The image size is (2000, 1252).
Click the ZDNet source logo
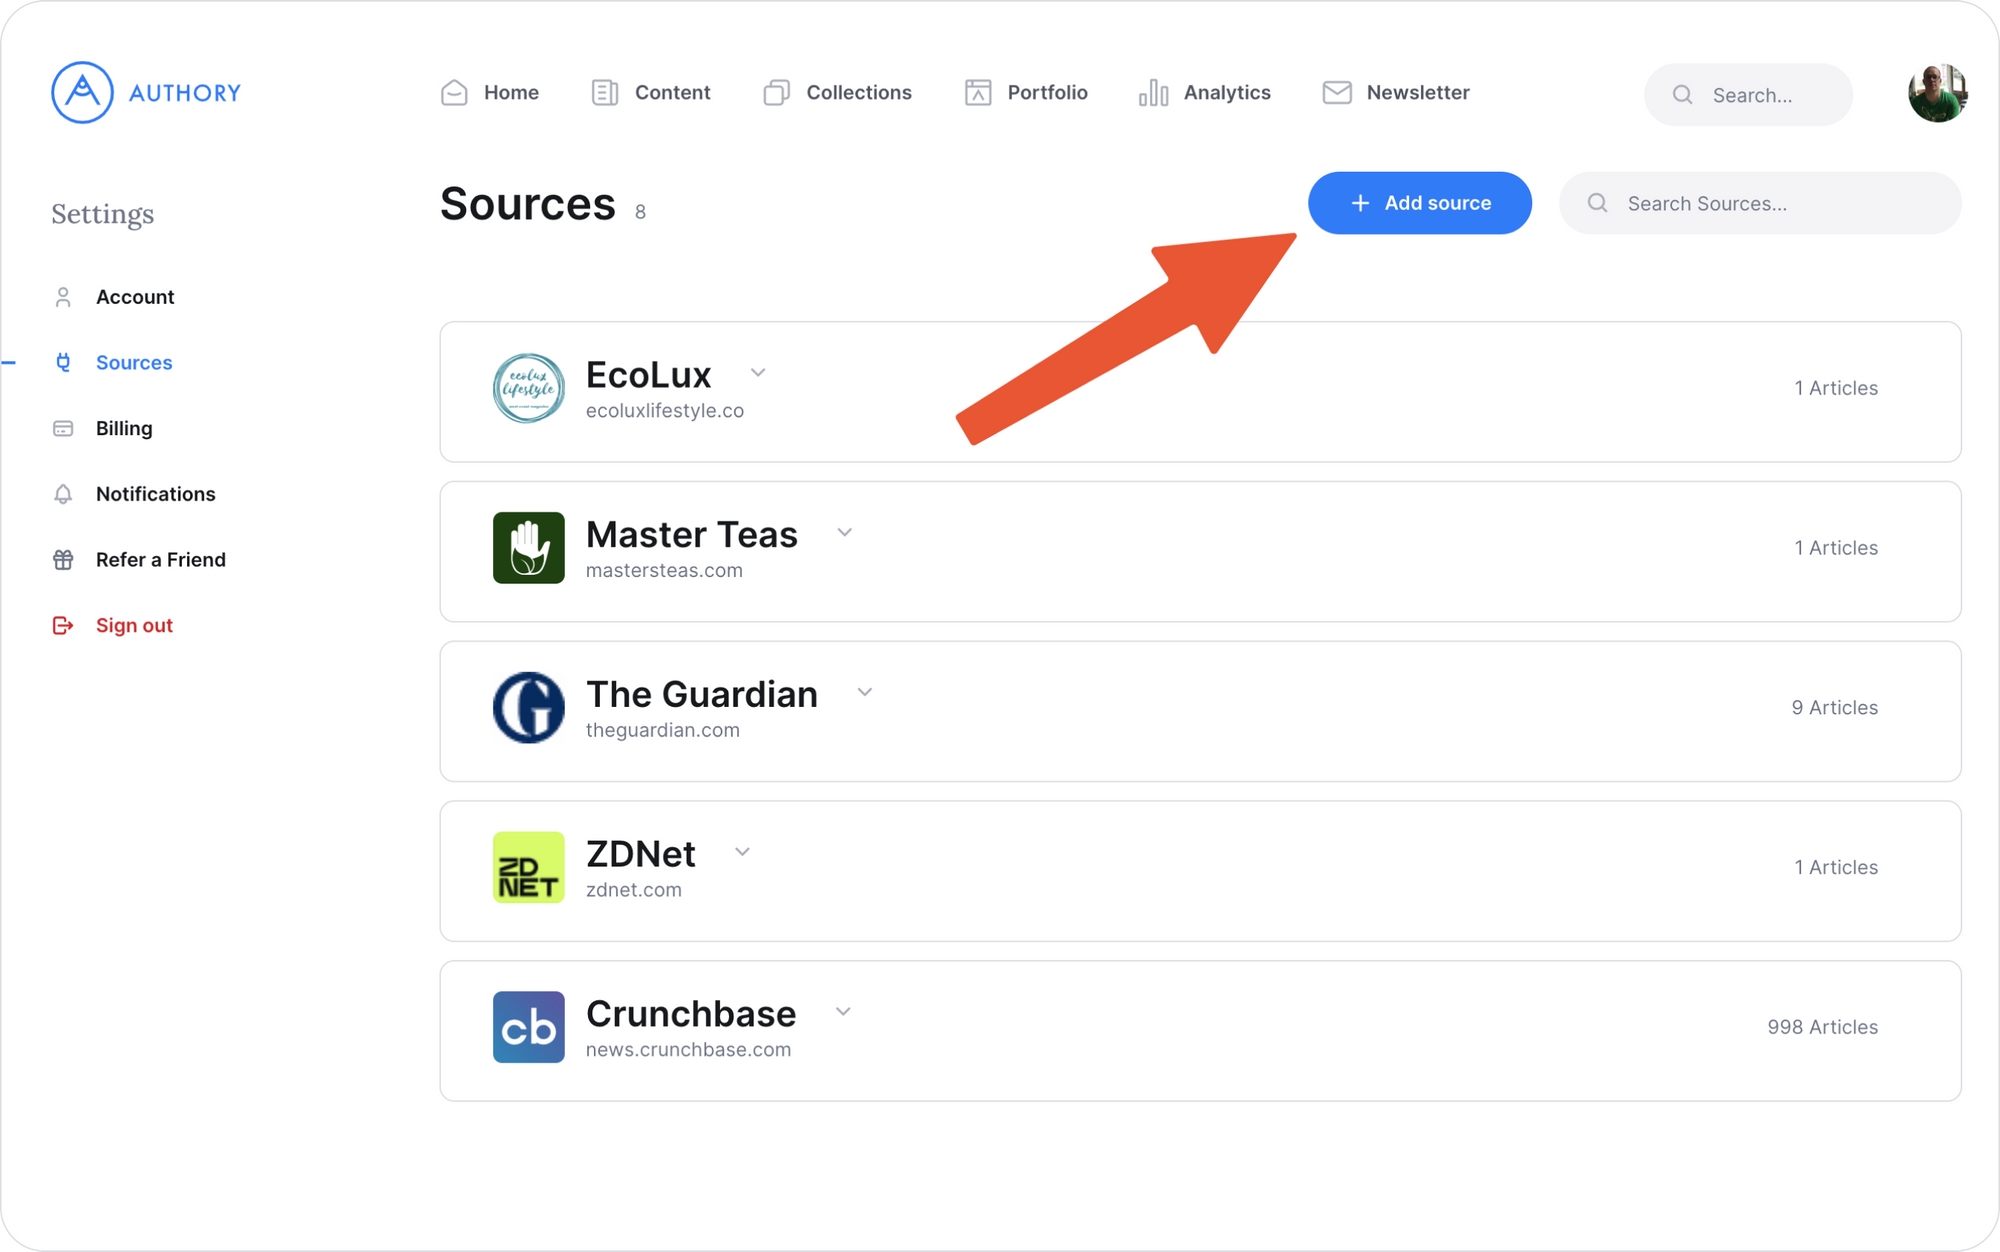pyautogui.click(x=528, y=867)
